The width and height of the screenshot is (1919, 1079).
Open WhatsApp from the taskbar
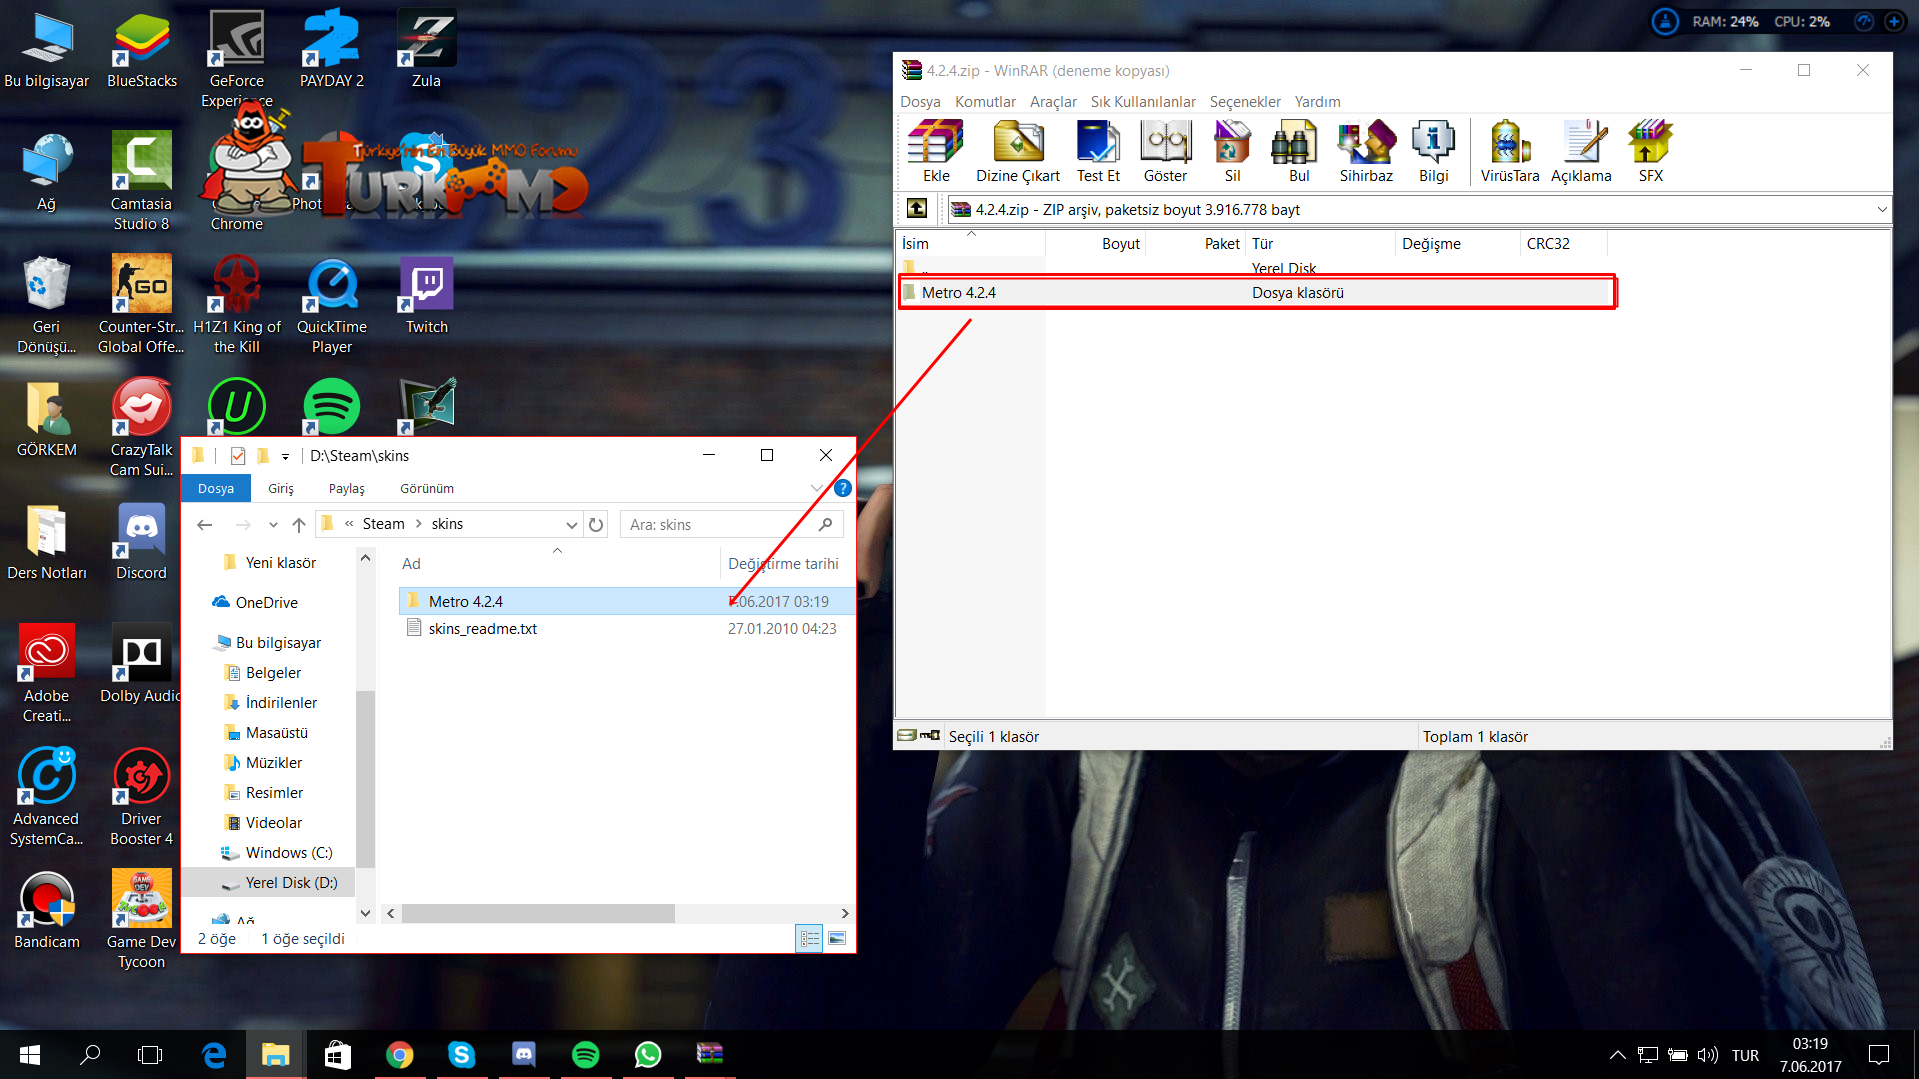(x=647, y=1055)
